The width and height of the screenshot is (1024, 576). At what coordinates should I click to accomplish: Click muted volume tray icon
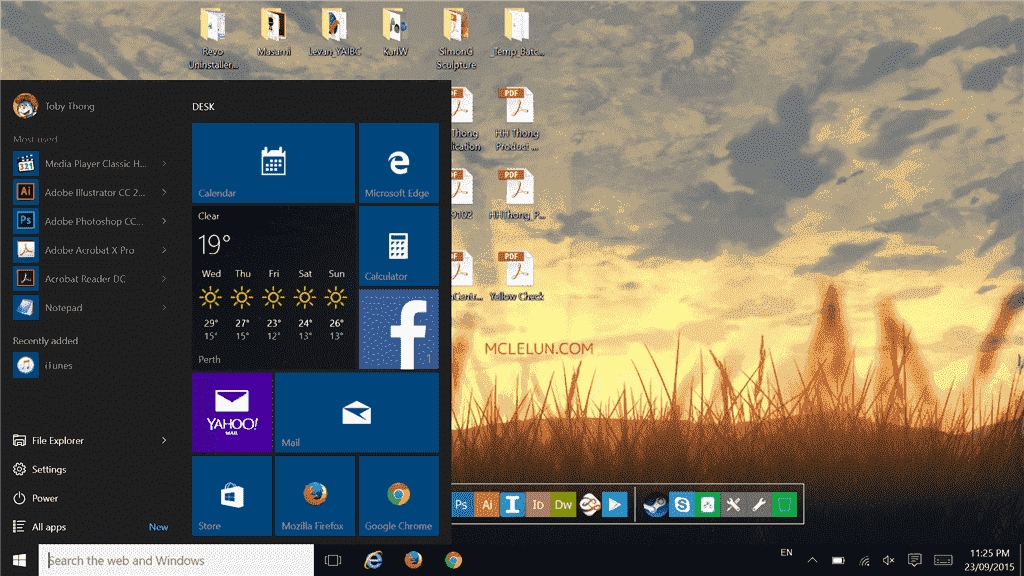(x=889, y=560)
